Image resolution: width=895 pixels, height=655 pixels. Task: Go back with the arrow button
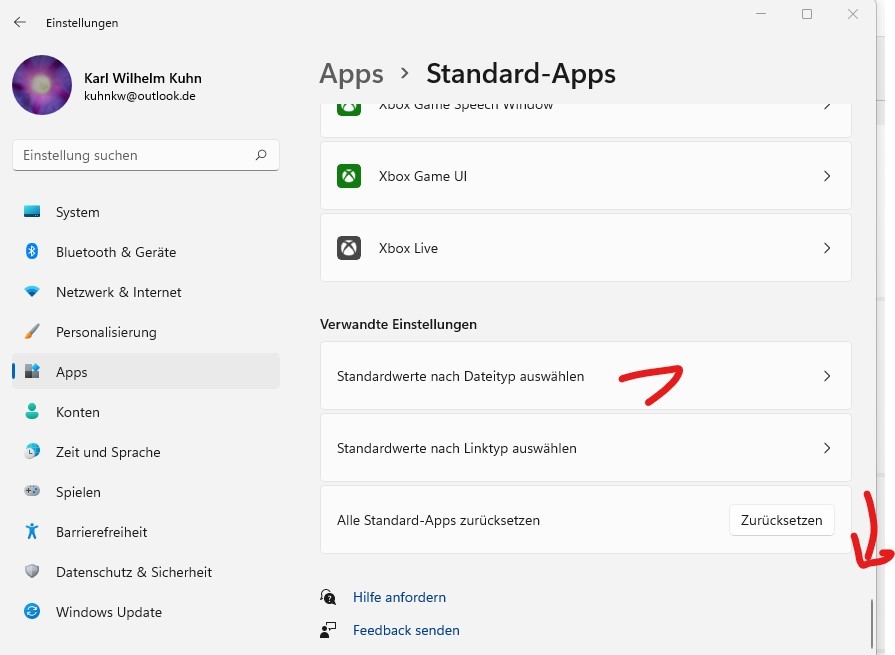tap(20, 22)
